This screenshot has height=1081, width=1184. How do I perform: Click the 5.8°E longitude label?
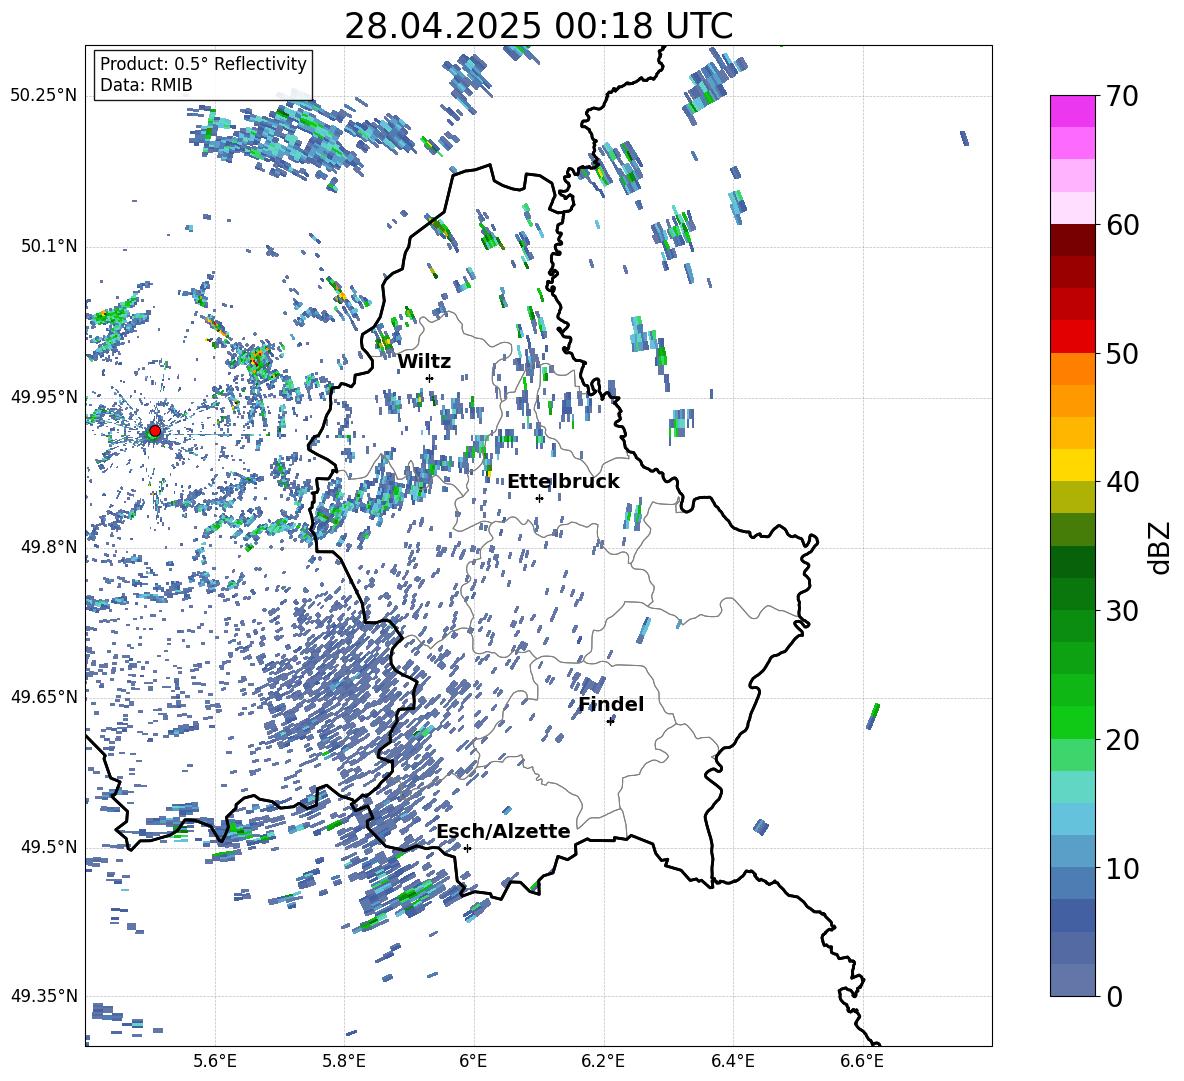click(344, 1061)
